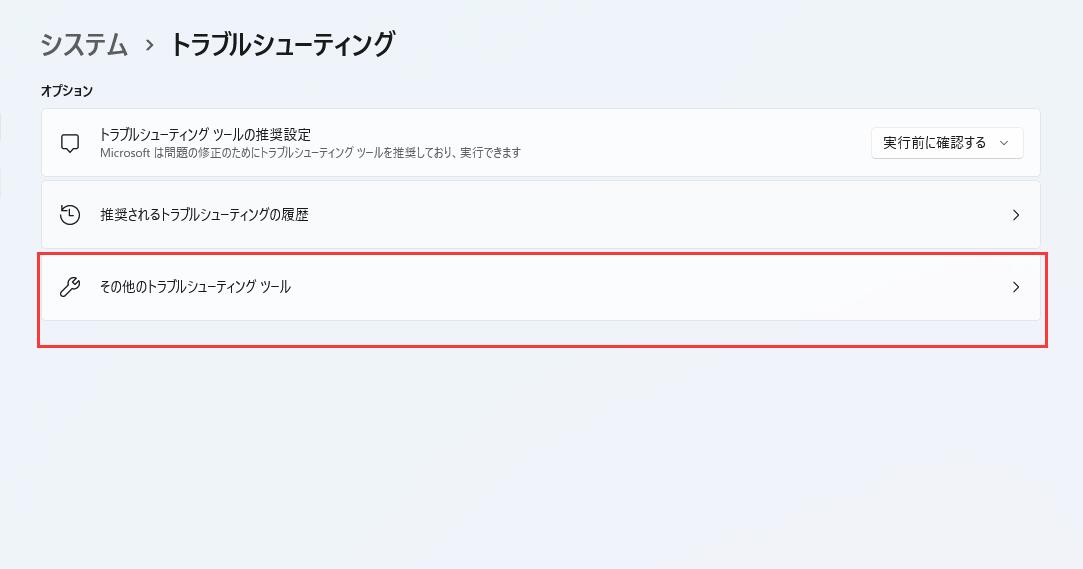Click the オプション section heading
The height and width of the screenshot is (569, 1083).
point(67,91)
